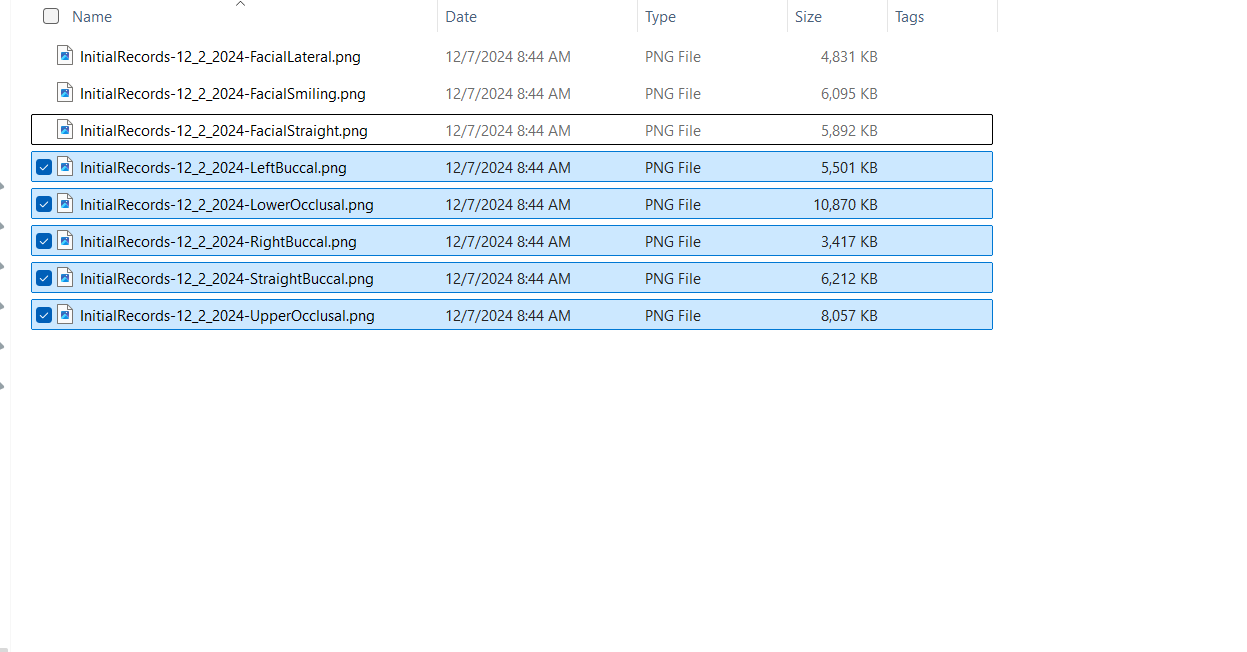Select file name InitialRecords-12_2_2024-FacialSmiling.png

(x=223, y=94)
